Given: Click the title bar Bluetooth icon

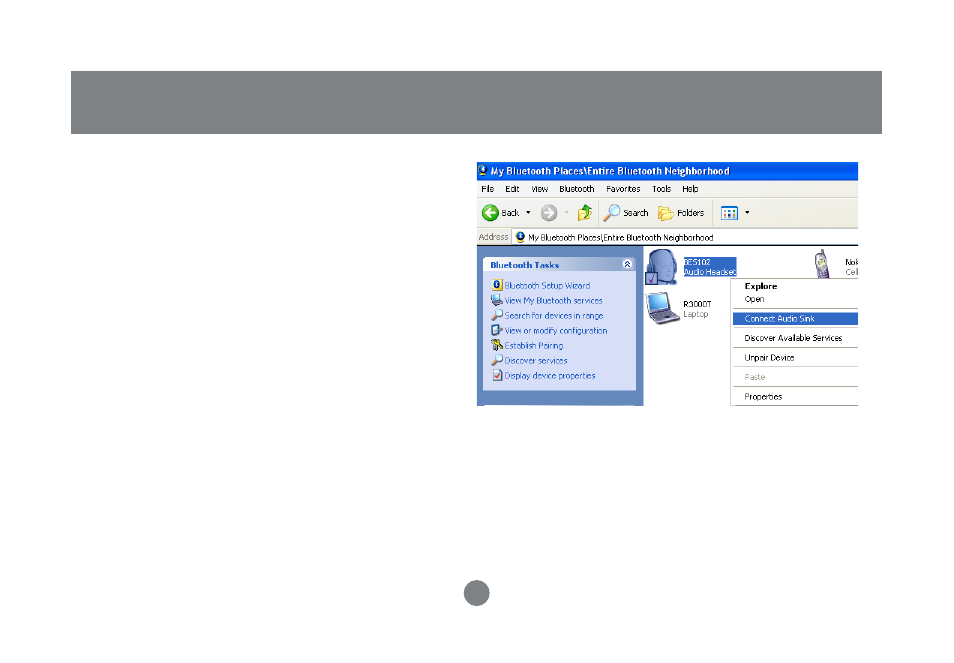Looking at the screenshot, I should pos(482,170).
